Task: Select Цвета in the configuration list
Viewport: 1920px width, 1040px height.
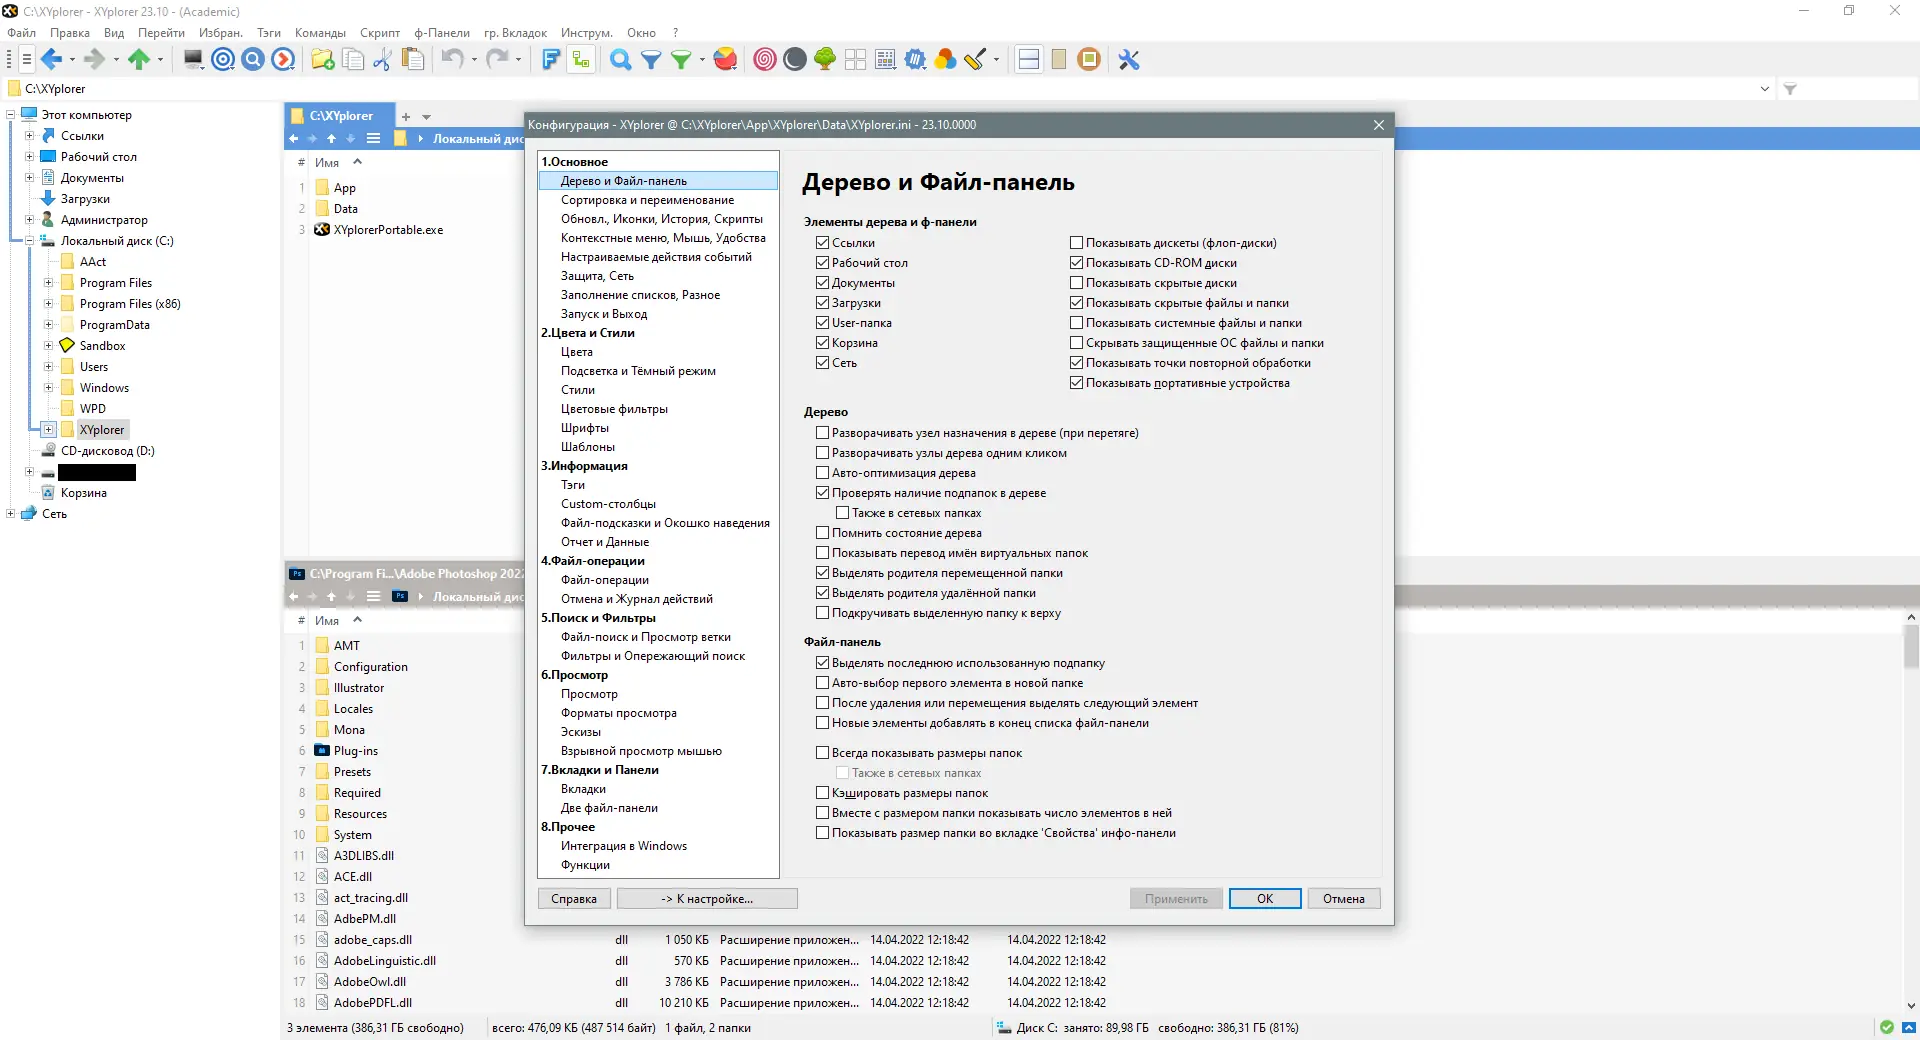Action: [x=577, y=352]
